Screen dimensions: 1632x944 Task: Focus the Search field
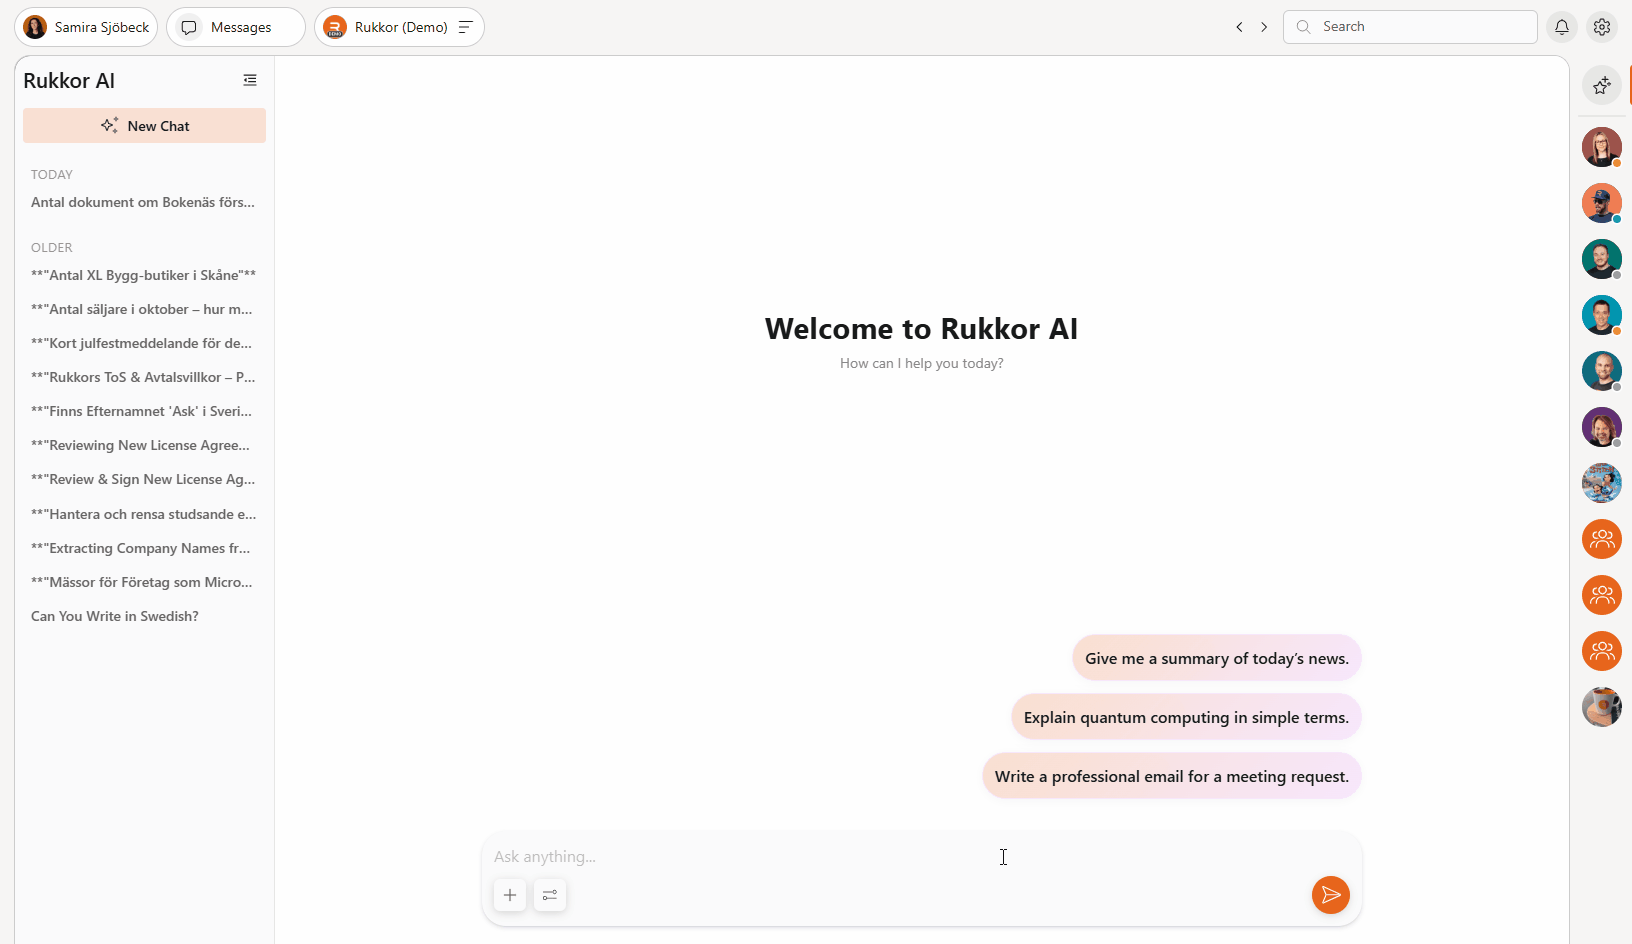click(x=1410, y=27)
